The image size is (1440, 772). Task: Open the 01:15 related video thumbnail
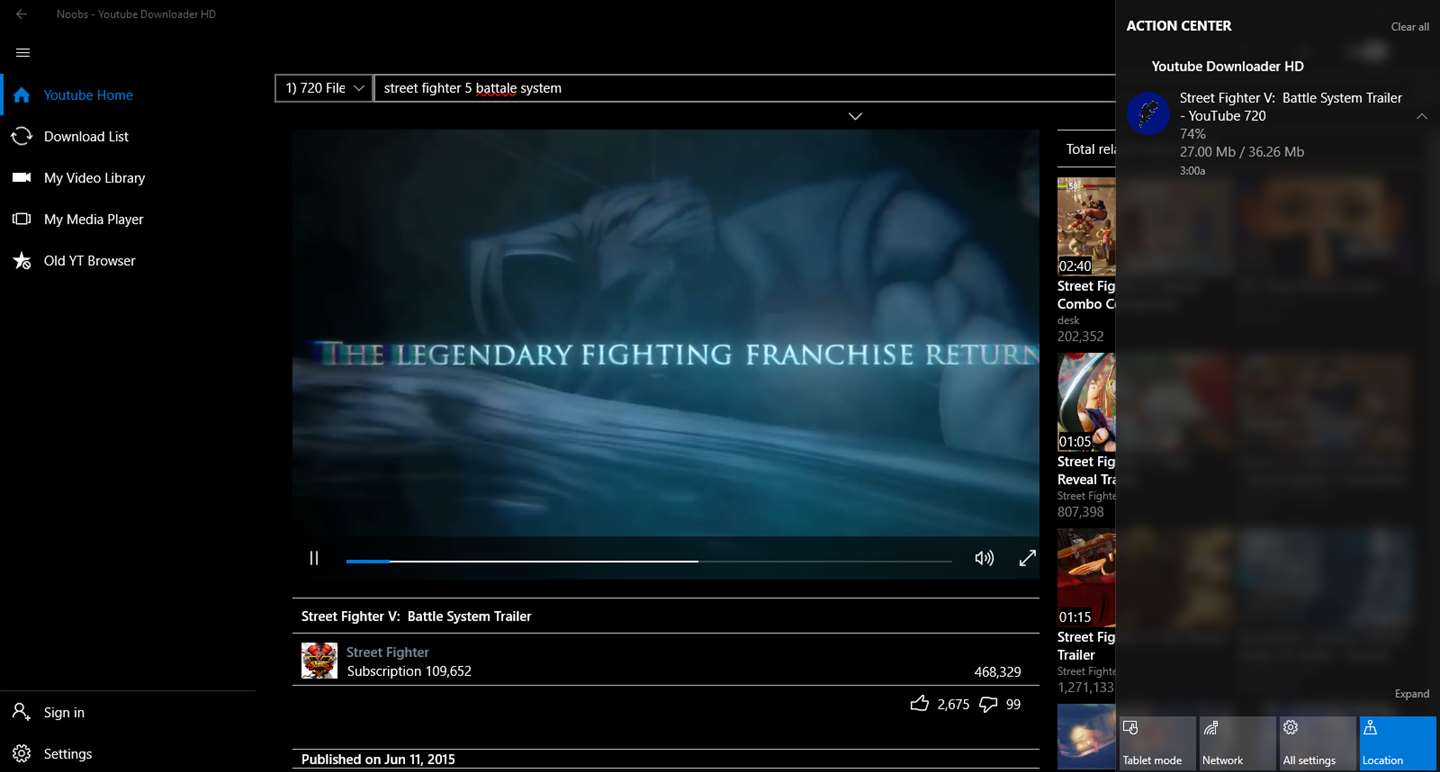point(1086,577)
